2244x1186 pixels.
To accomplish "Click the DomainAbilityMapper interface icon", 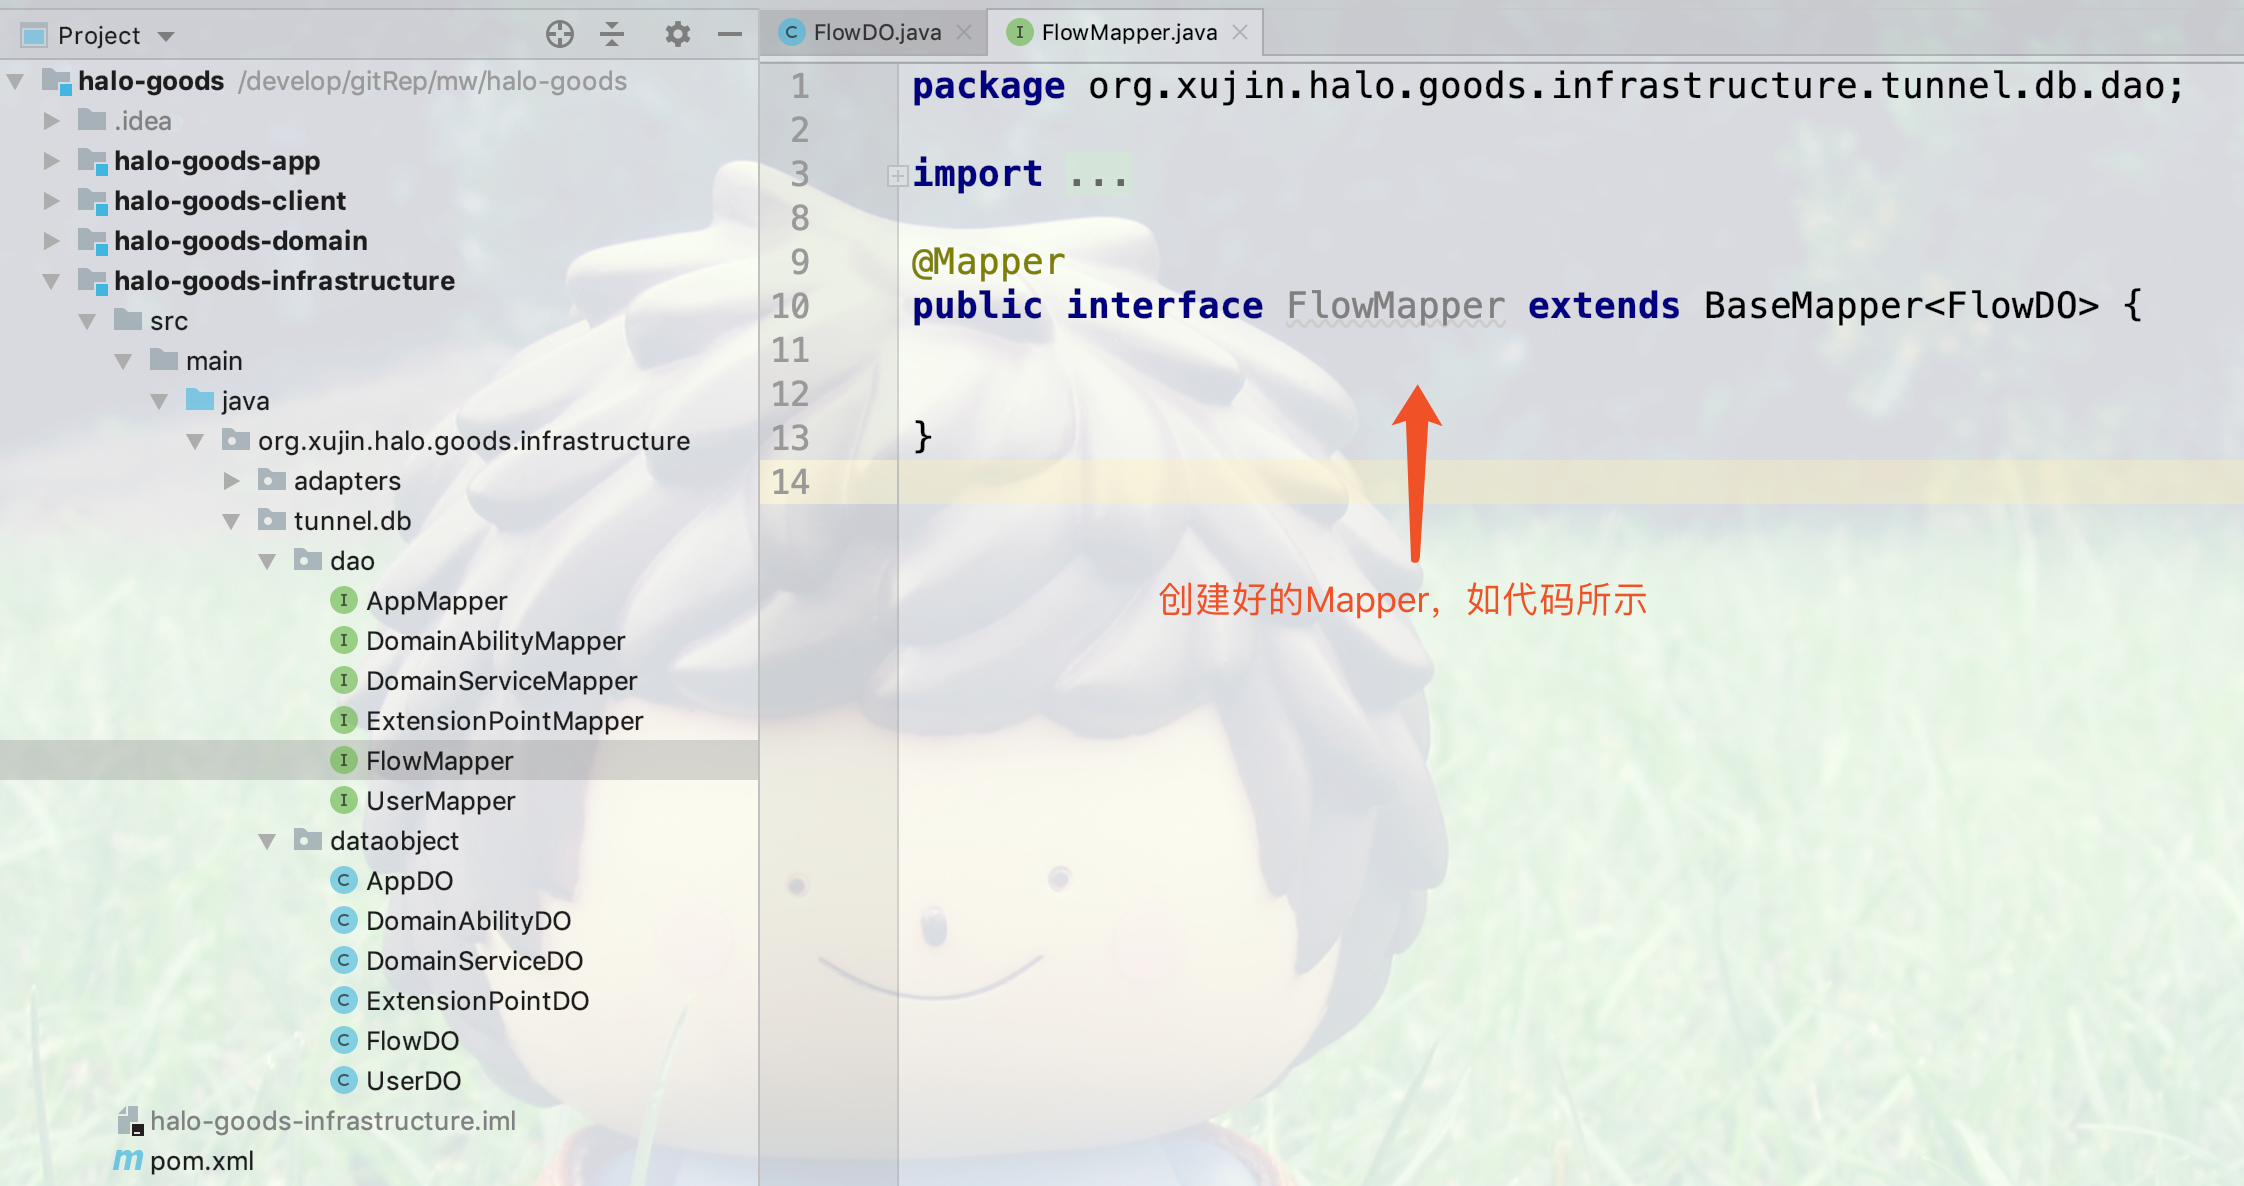I will 343,640.
